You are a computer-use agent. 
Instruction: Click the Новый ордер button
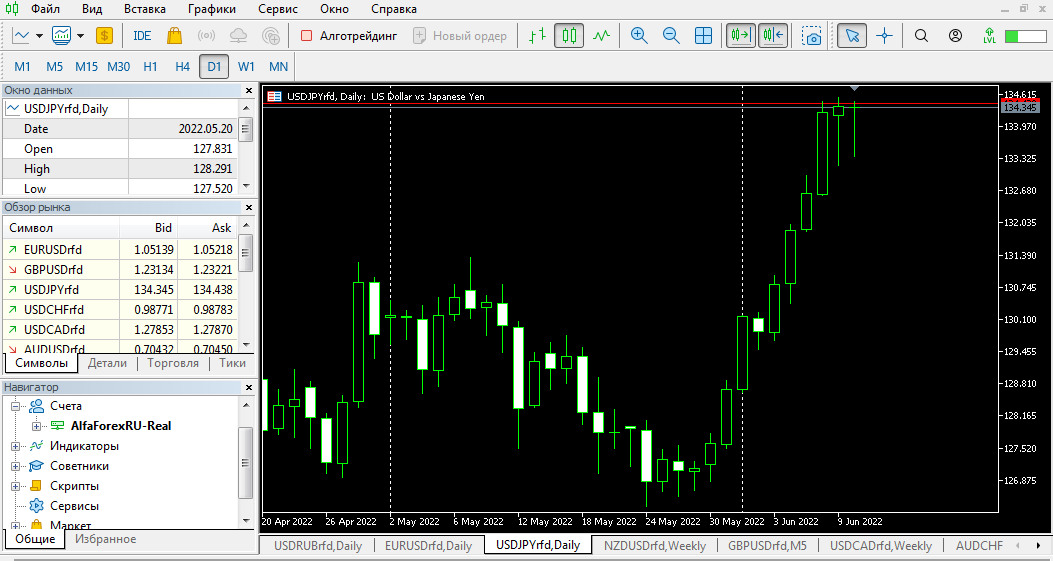(460, 36)
